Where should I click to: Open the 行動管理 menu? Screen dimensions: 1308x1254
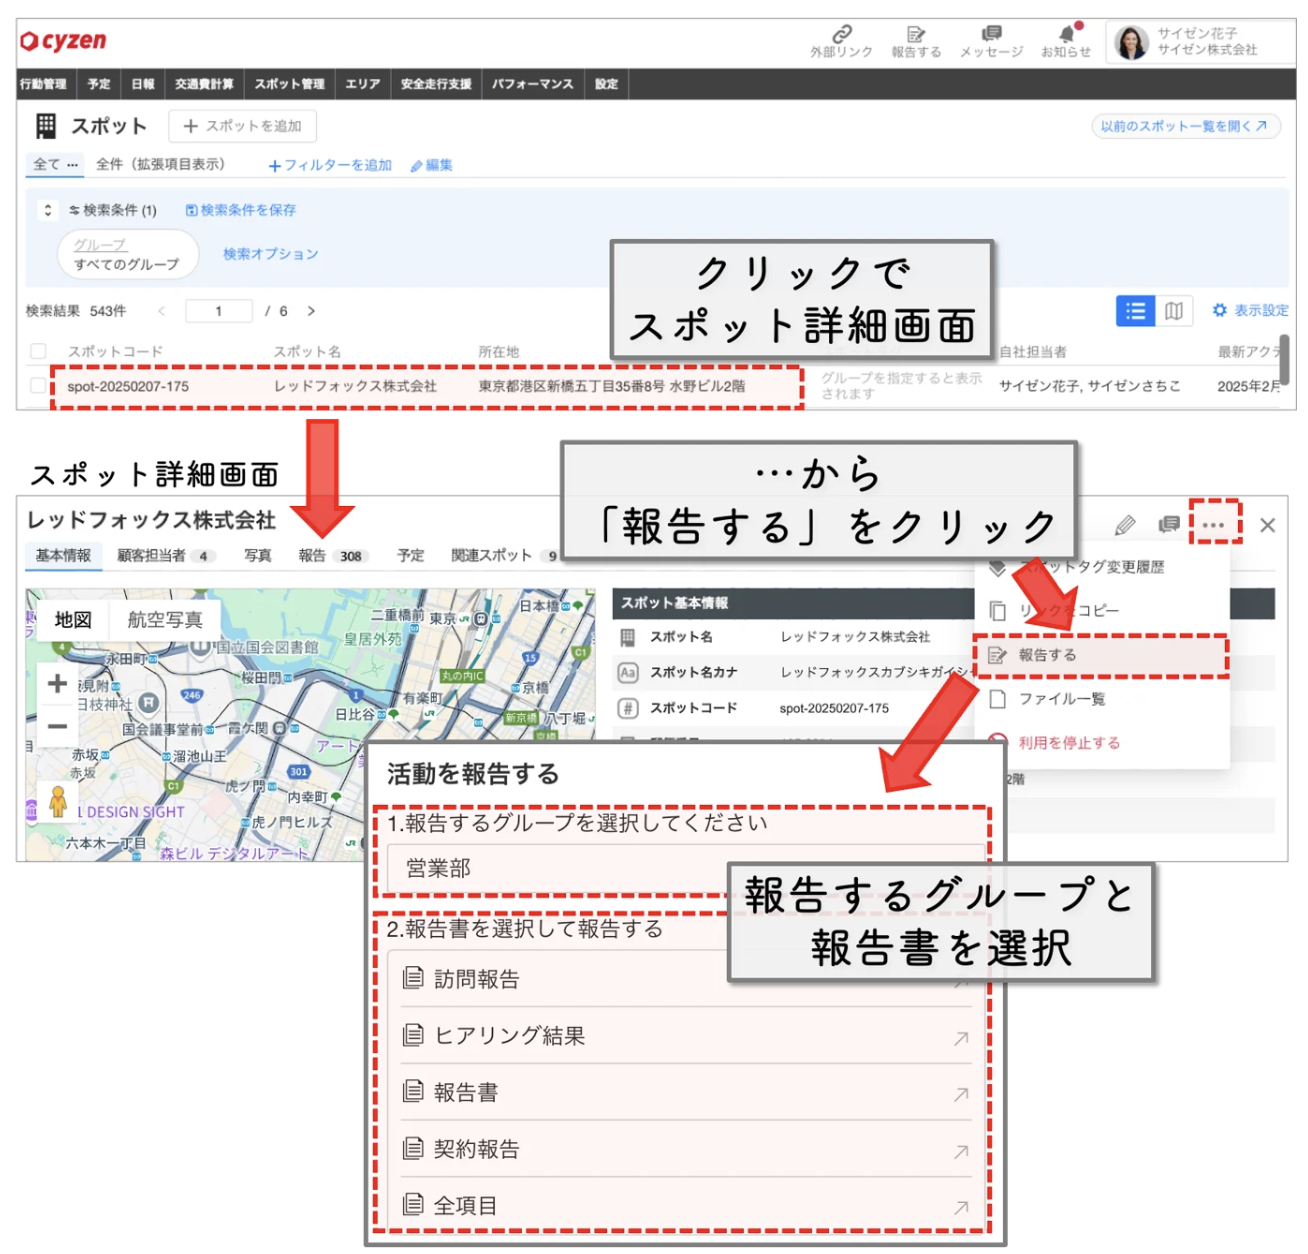[43, 84]
